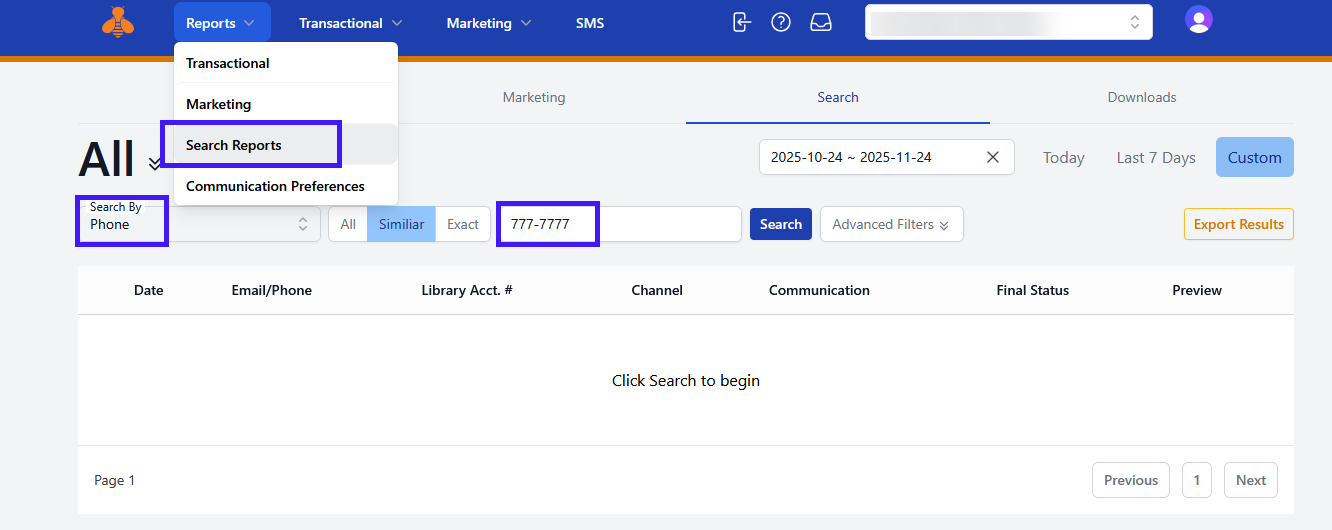Choose Communication Preferences from Reports menu

(x=275, y=186)
